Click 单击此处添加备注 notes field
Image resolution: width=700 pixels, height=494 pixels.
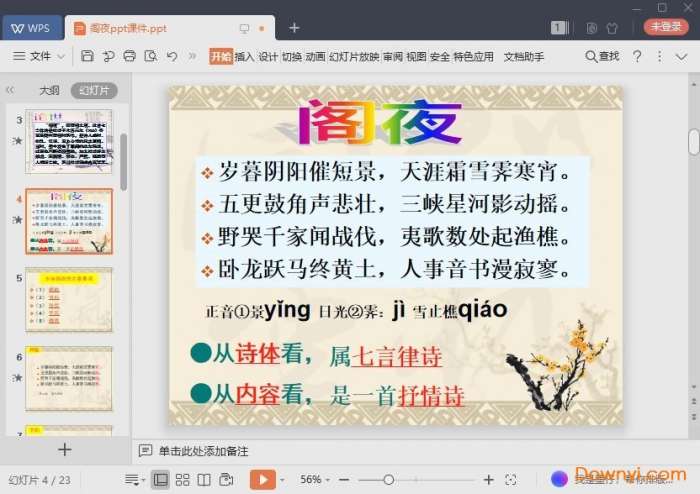[x=204, y=451]
